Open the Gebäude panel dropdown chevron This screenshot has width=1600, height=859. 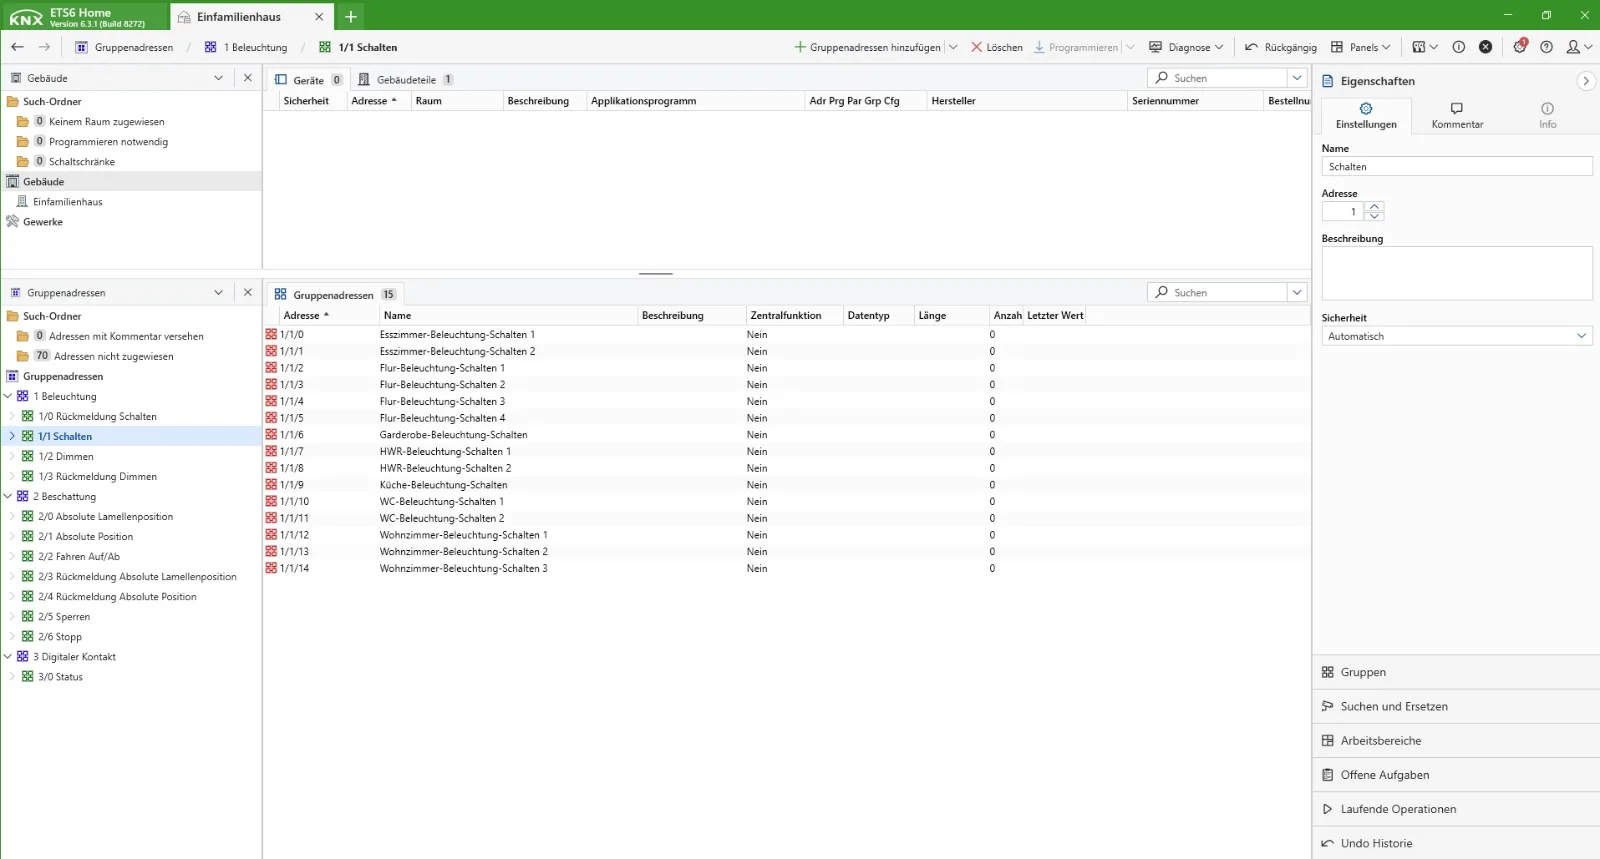point(218,78)
